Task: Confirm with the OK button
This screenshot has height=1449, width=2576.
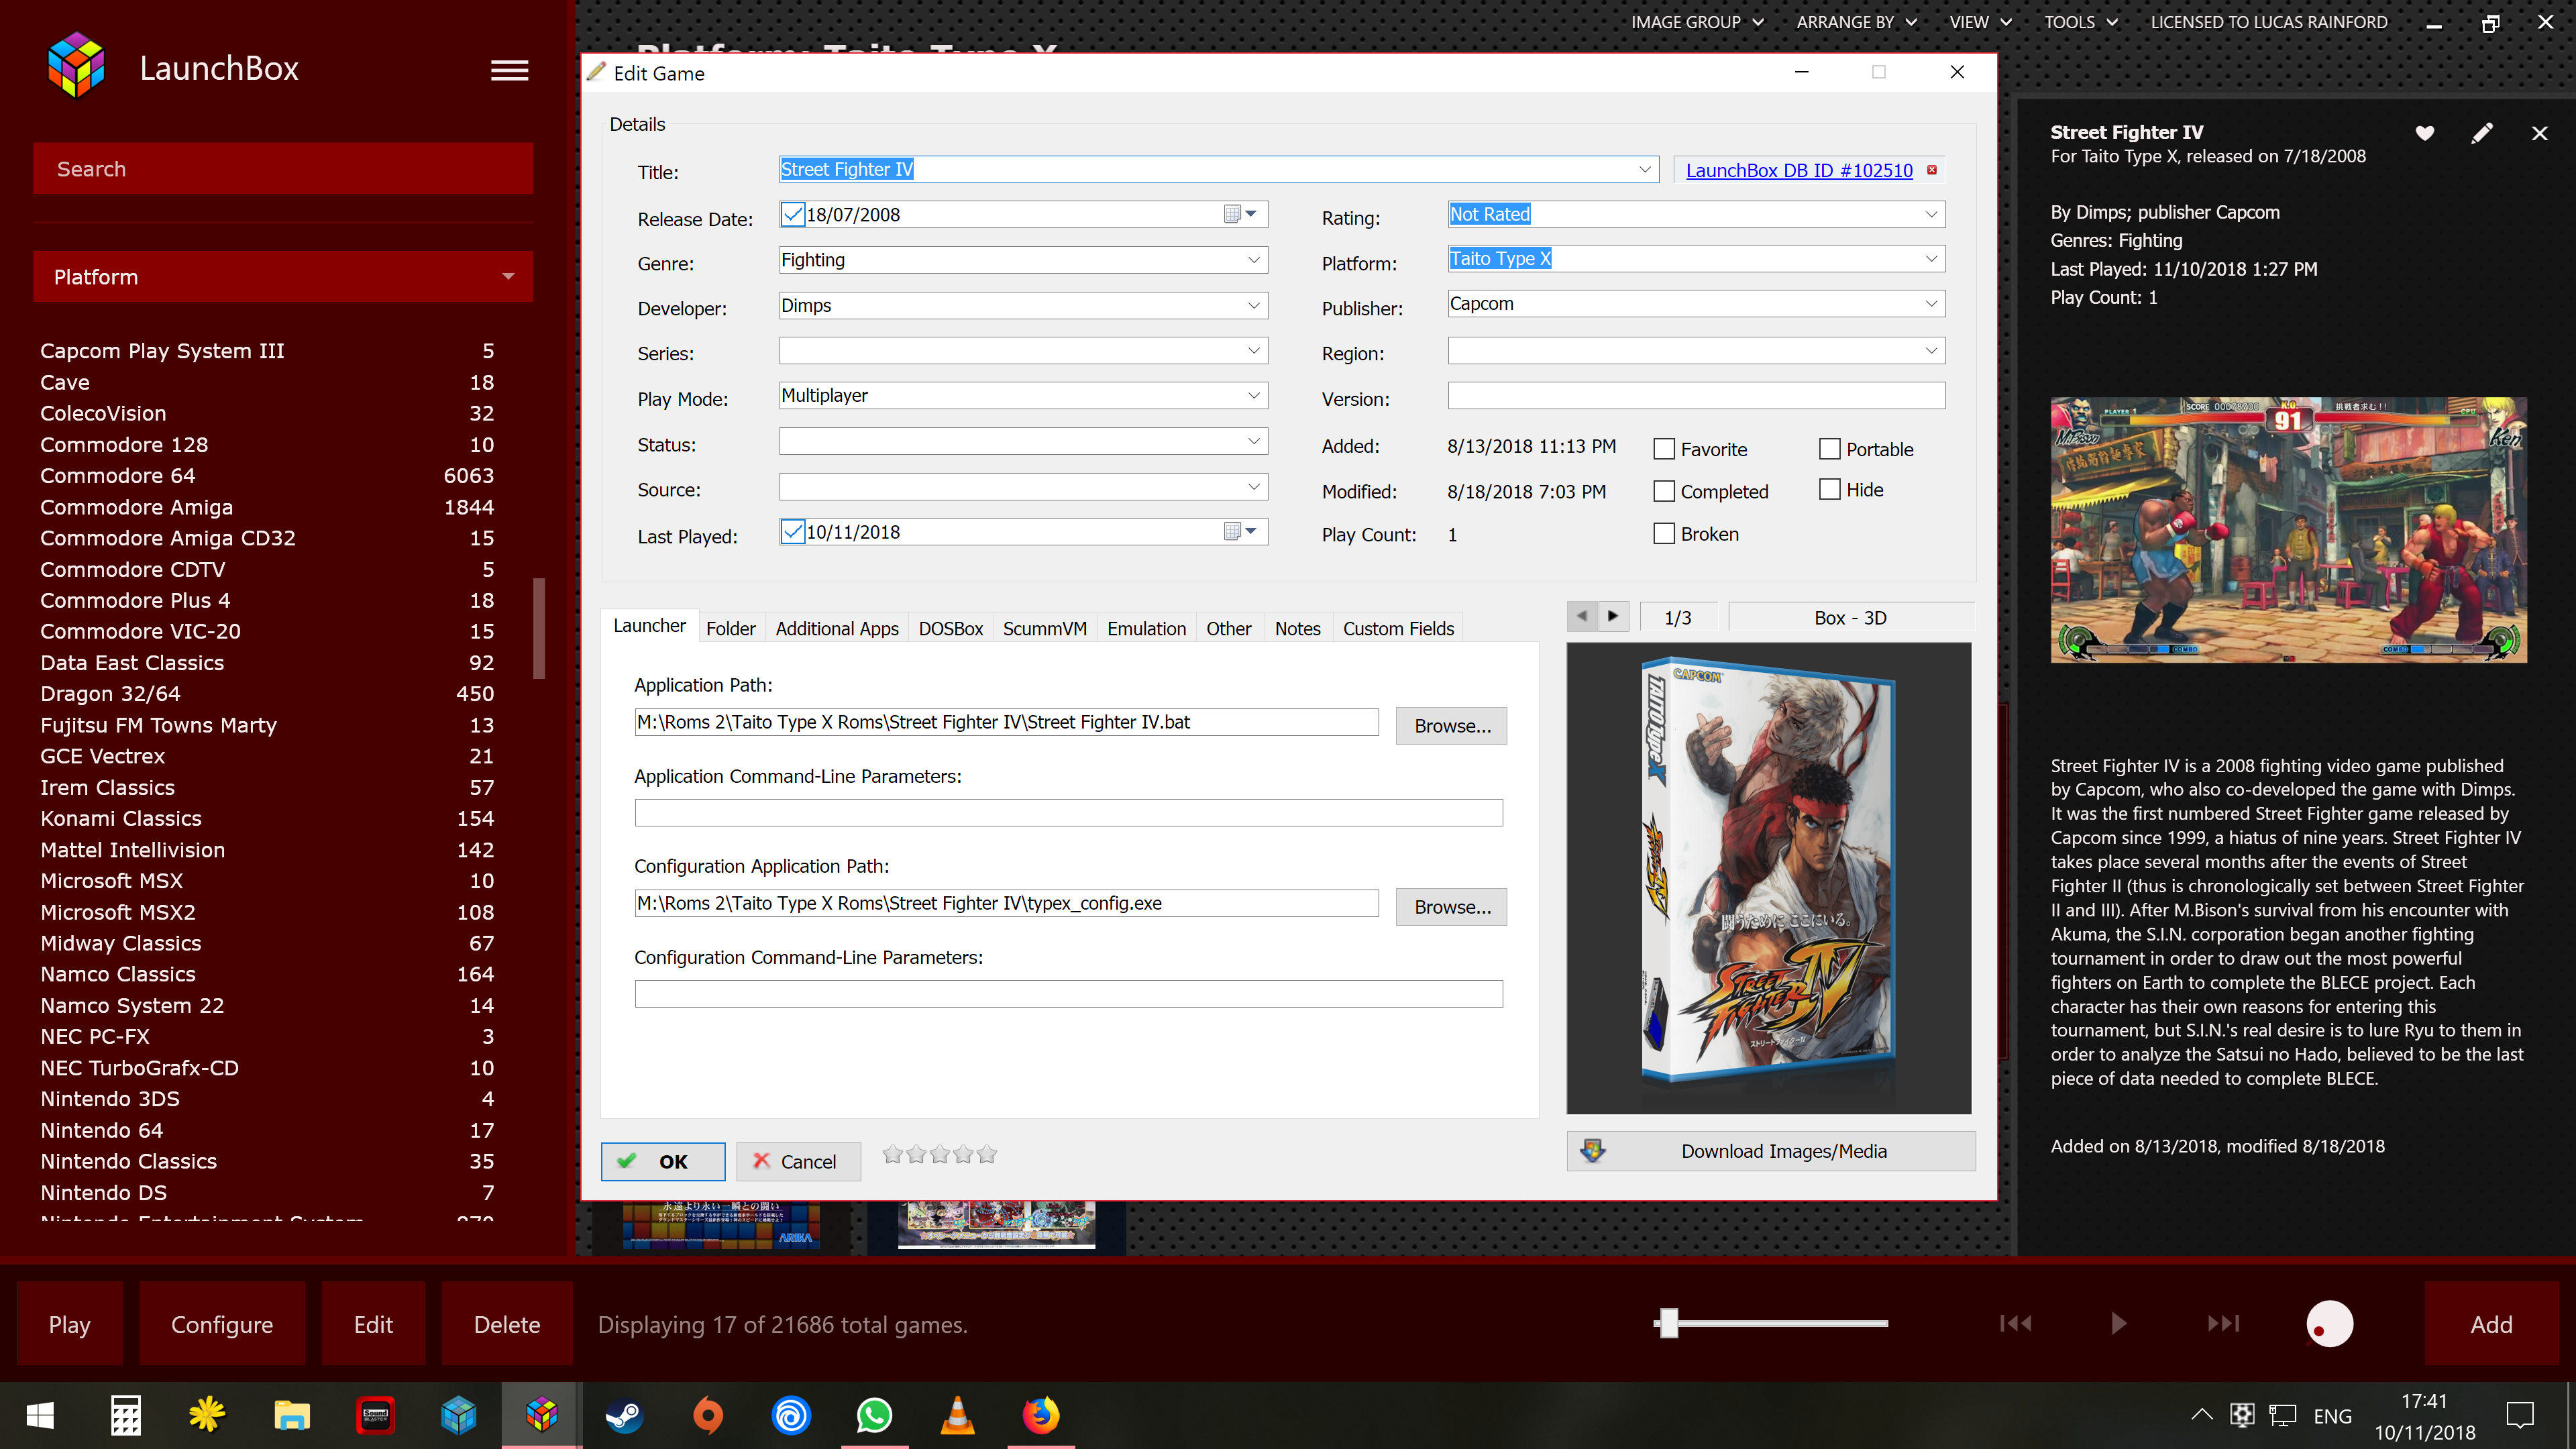Action: click(x=663, y=1161)
